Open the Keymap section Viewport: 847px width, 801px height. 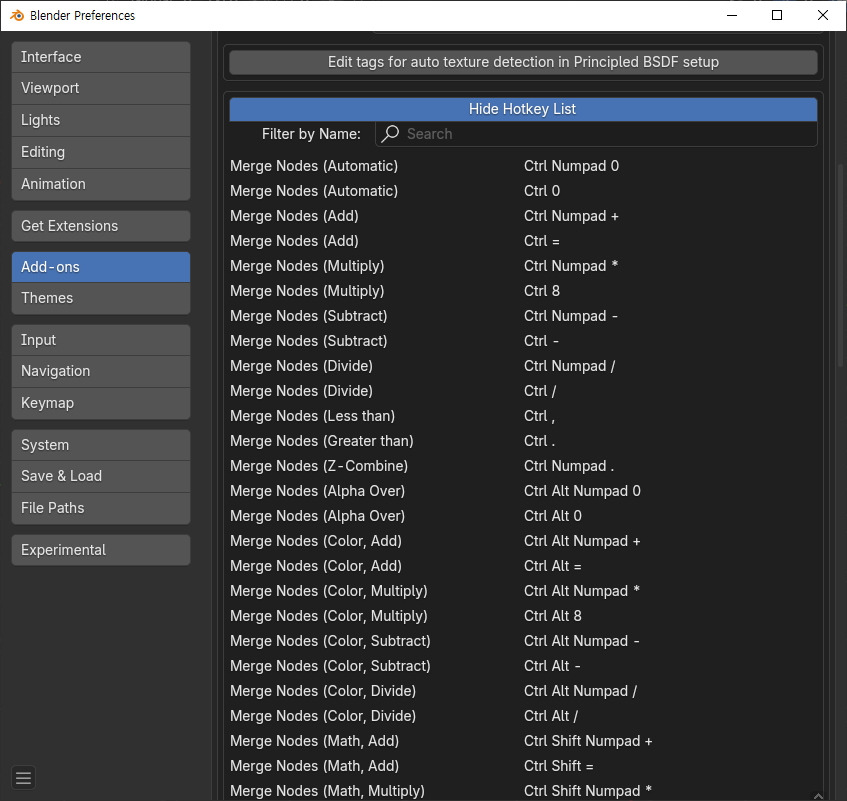point(101,403)
